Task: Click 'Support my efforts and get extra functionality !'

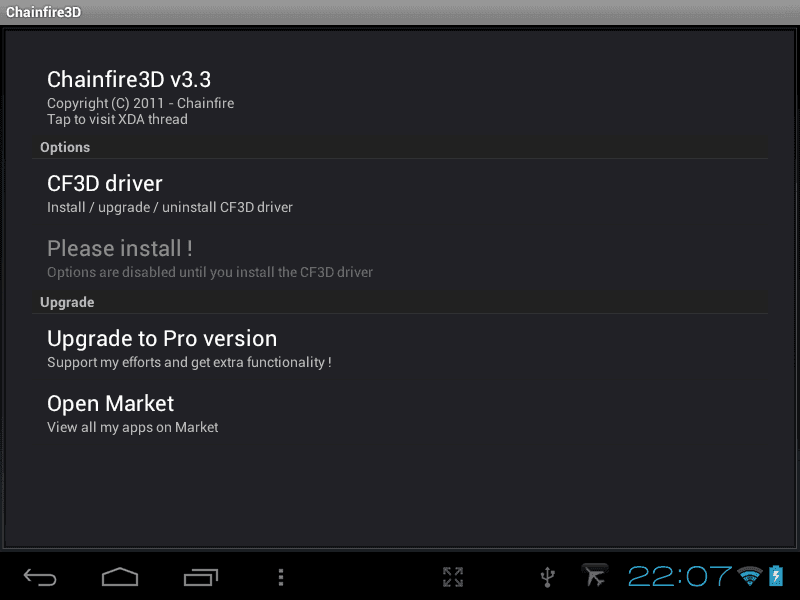Action: 189,362
